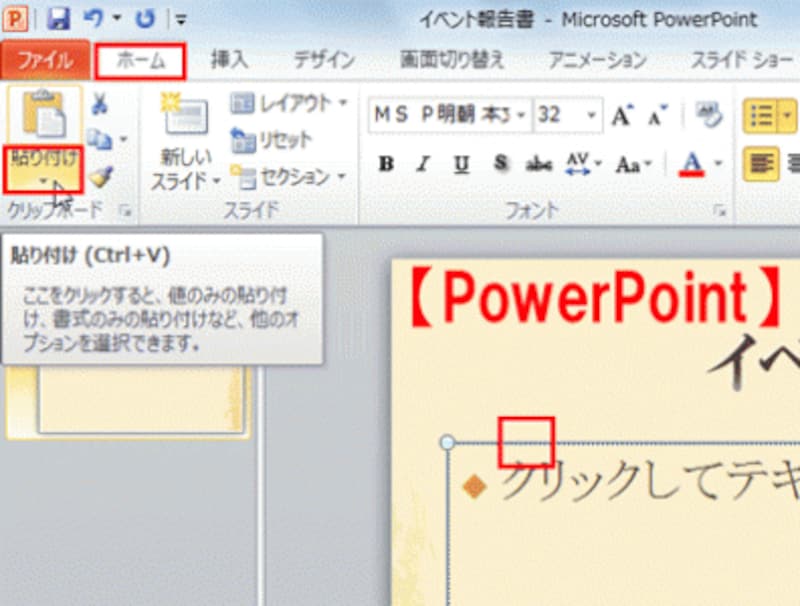Switch to the 挿入 tab

pyautogui.click(x=230, y=60)
